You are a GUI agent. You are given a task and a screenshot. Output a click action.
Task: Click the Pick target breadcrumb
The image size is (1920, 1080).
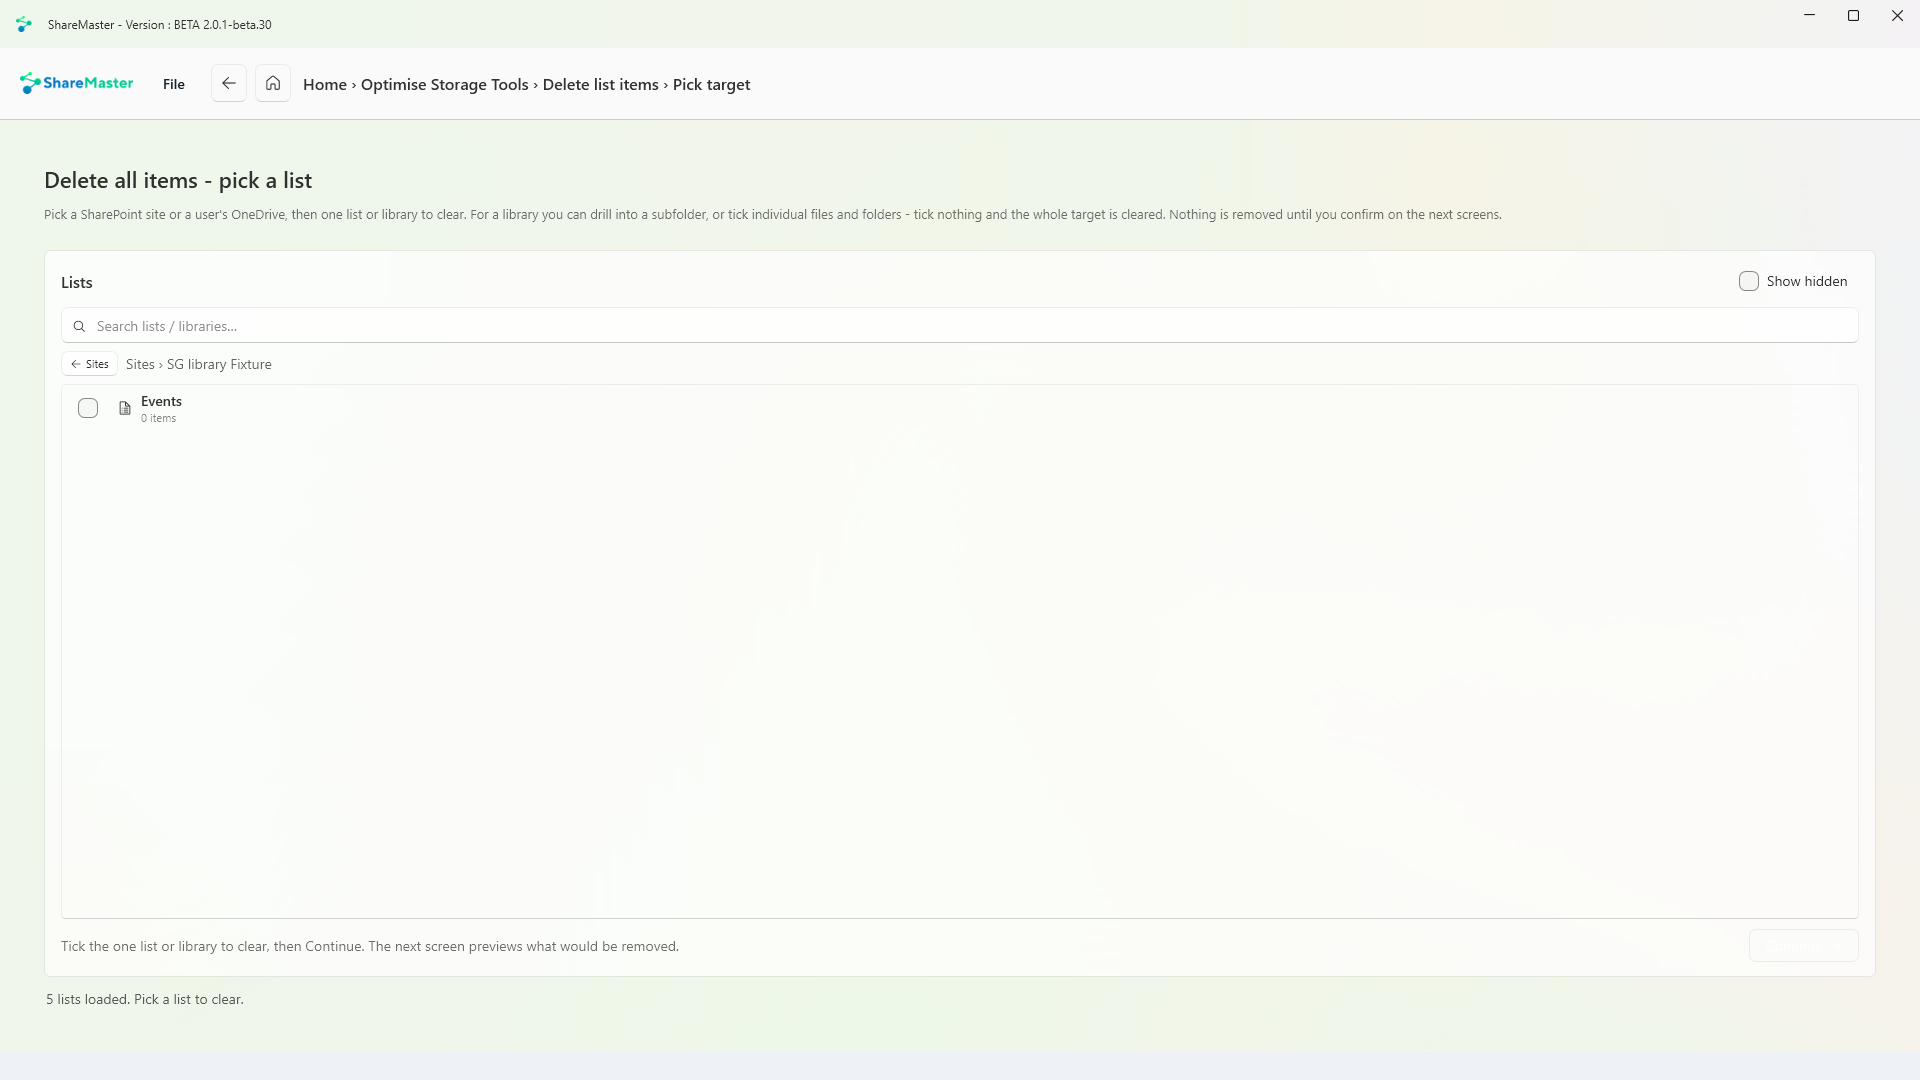(711, 85)
